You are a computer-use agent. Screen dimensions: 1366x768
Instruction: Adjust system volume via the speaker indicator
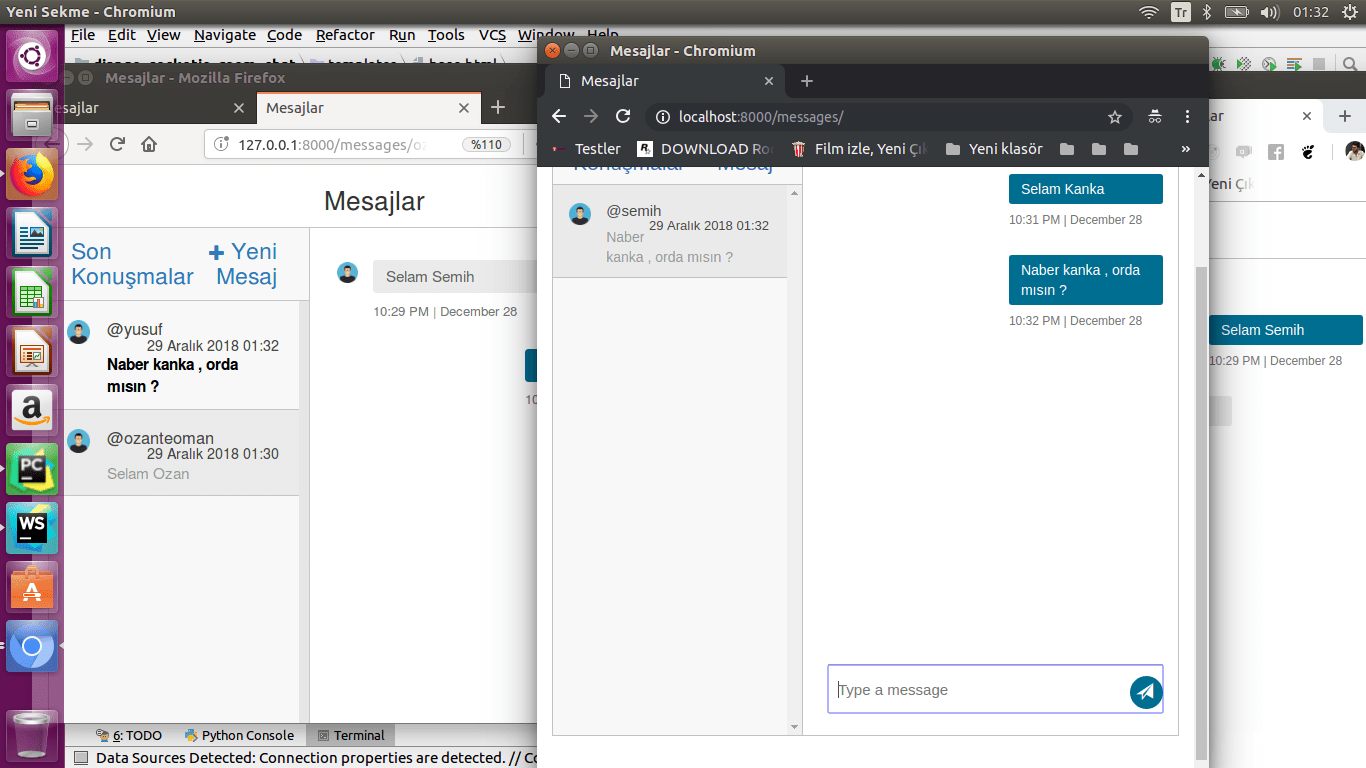[1271, 13]
